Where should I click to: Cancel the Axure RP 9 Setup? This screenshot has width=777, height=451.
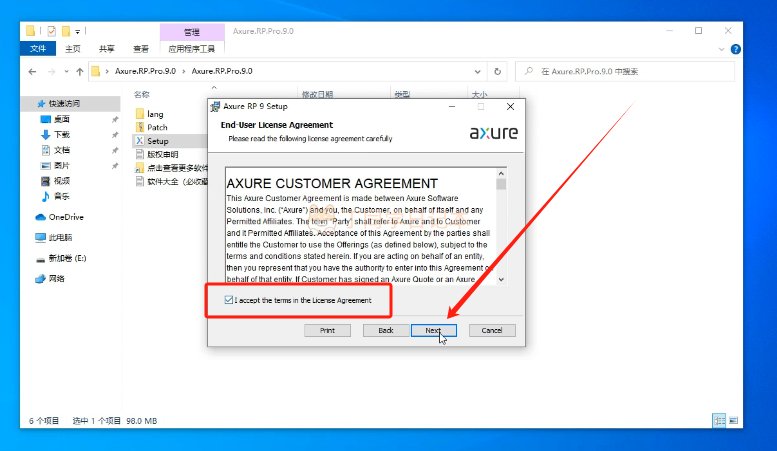pyautogui.click(x=492, y=330)
